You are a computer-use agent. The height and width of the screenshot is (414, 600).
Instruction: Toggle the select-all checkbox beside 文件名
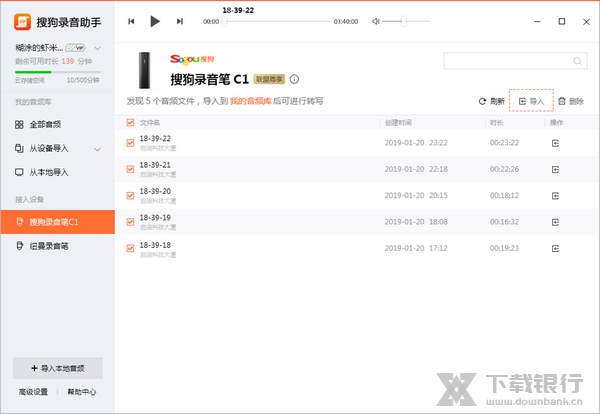[x=130, y=122]
